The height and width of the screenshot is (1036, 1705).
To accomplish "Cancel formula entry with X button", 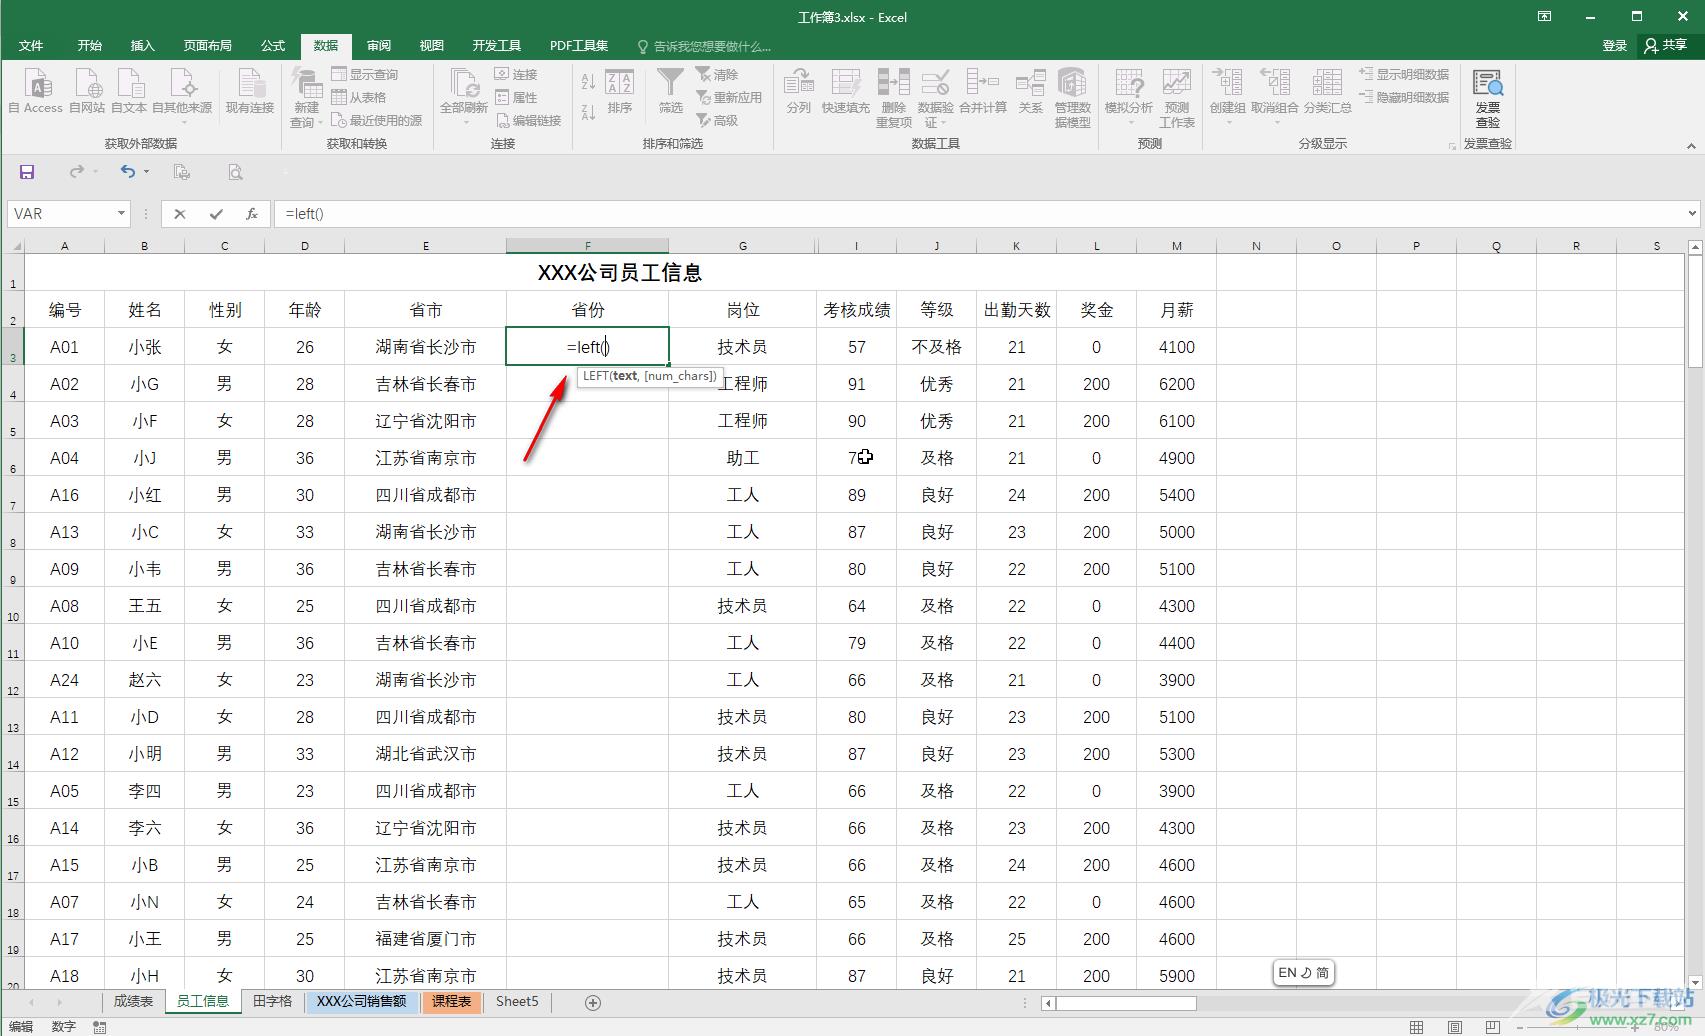I will point(180,214).
